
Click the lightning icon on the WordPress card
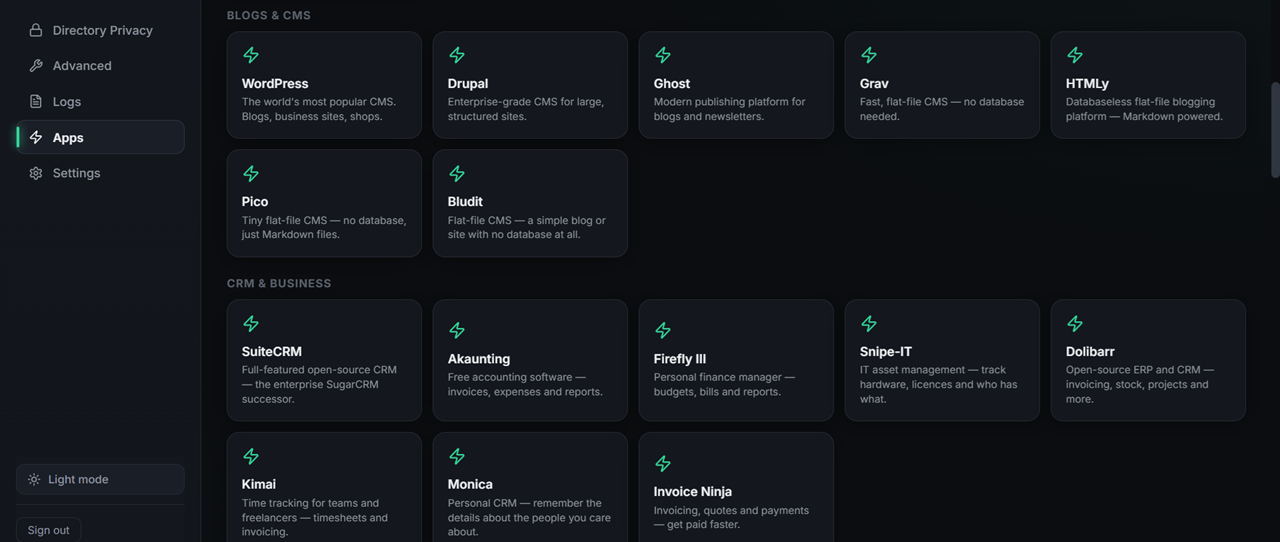(251, 55)
